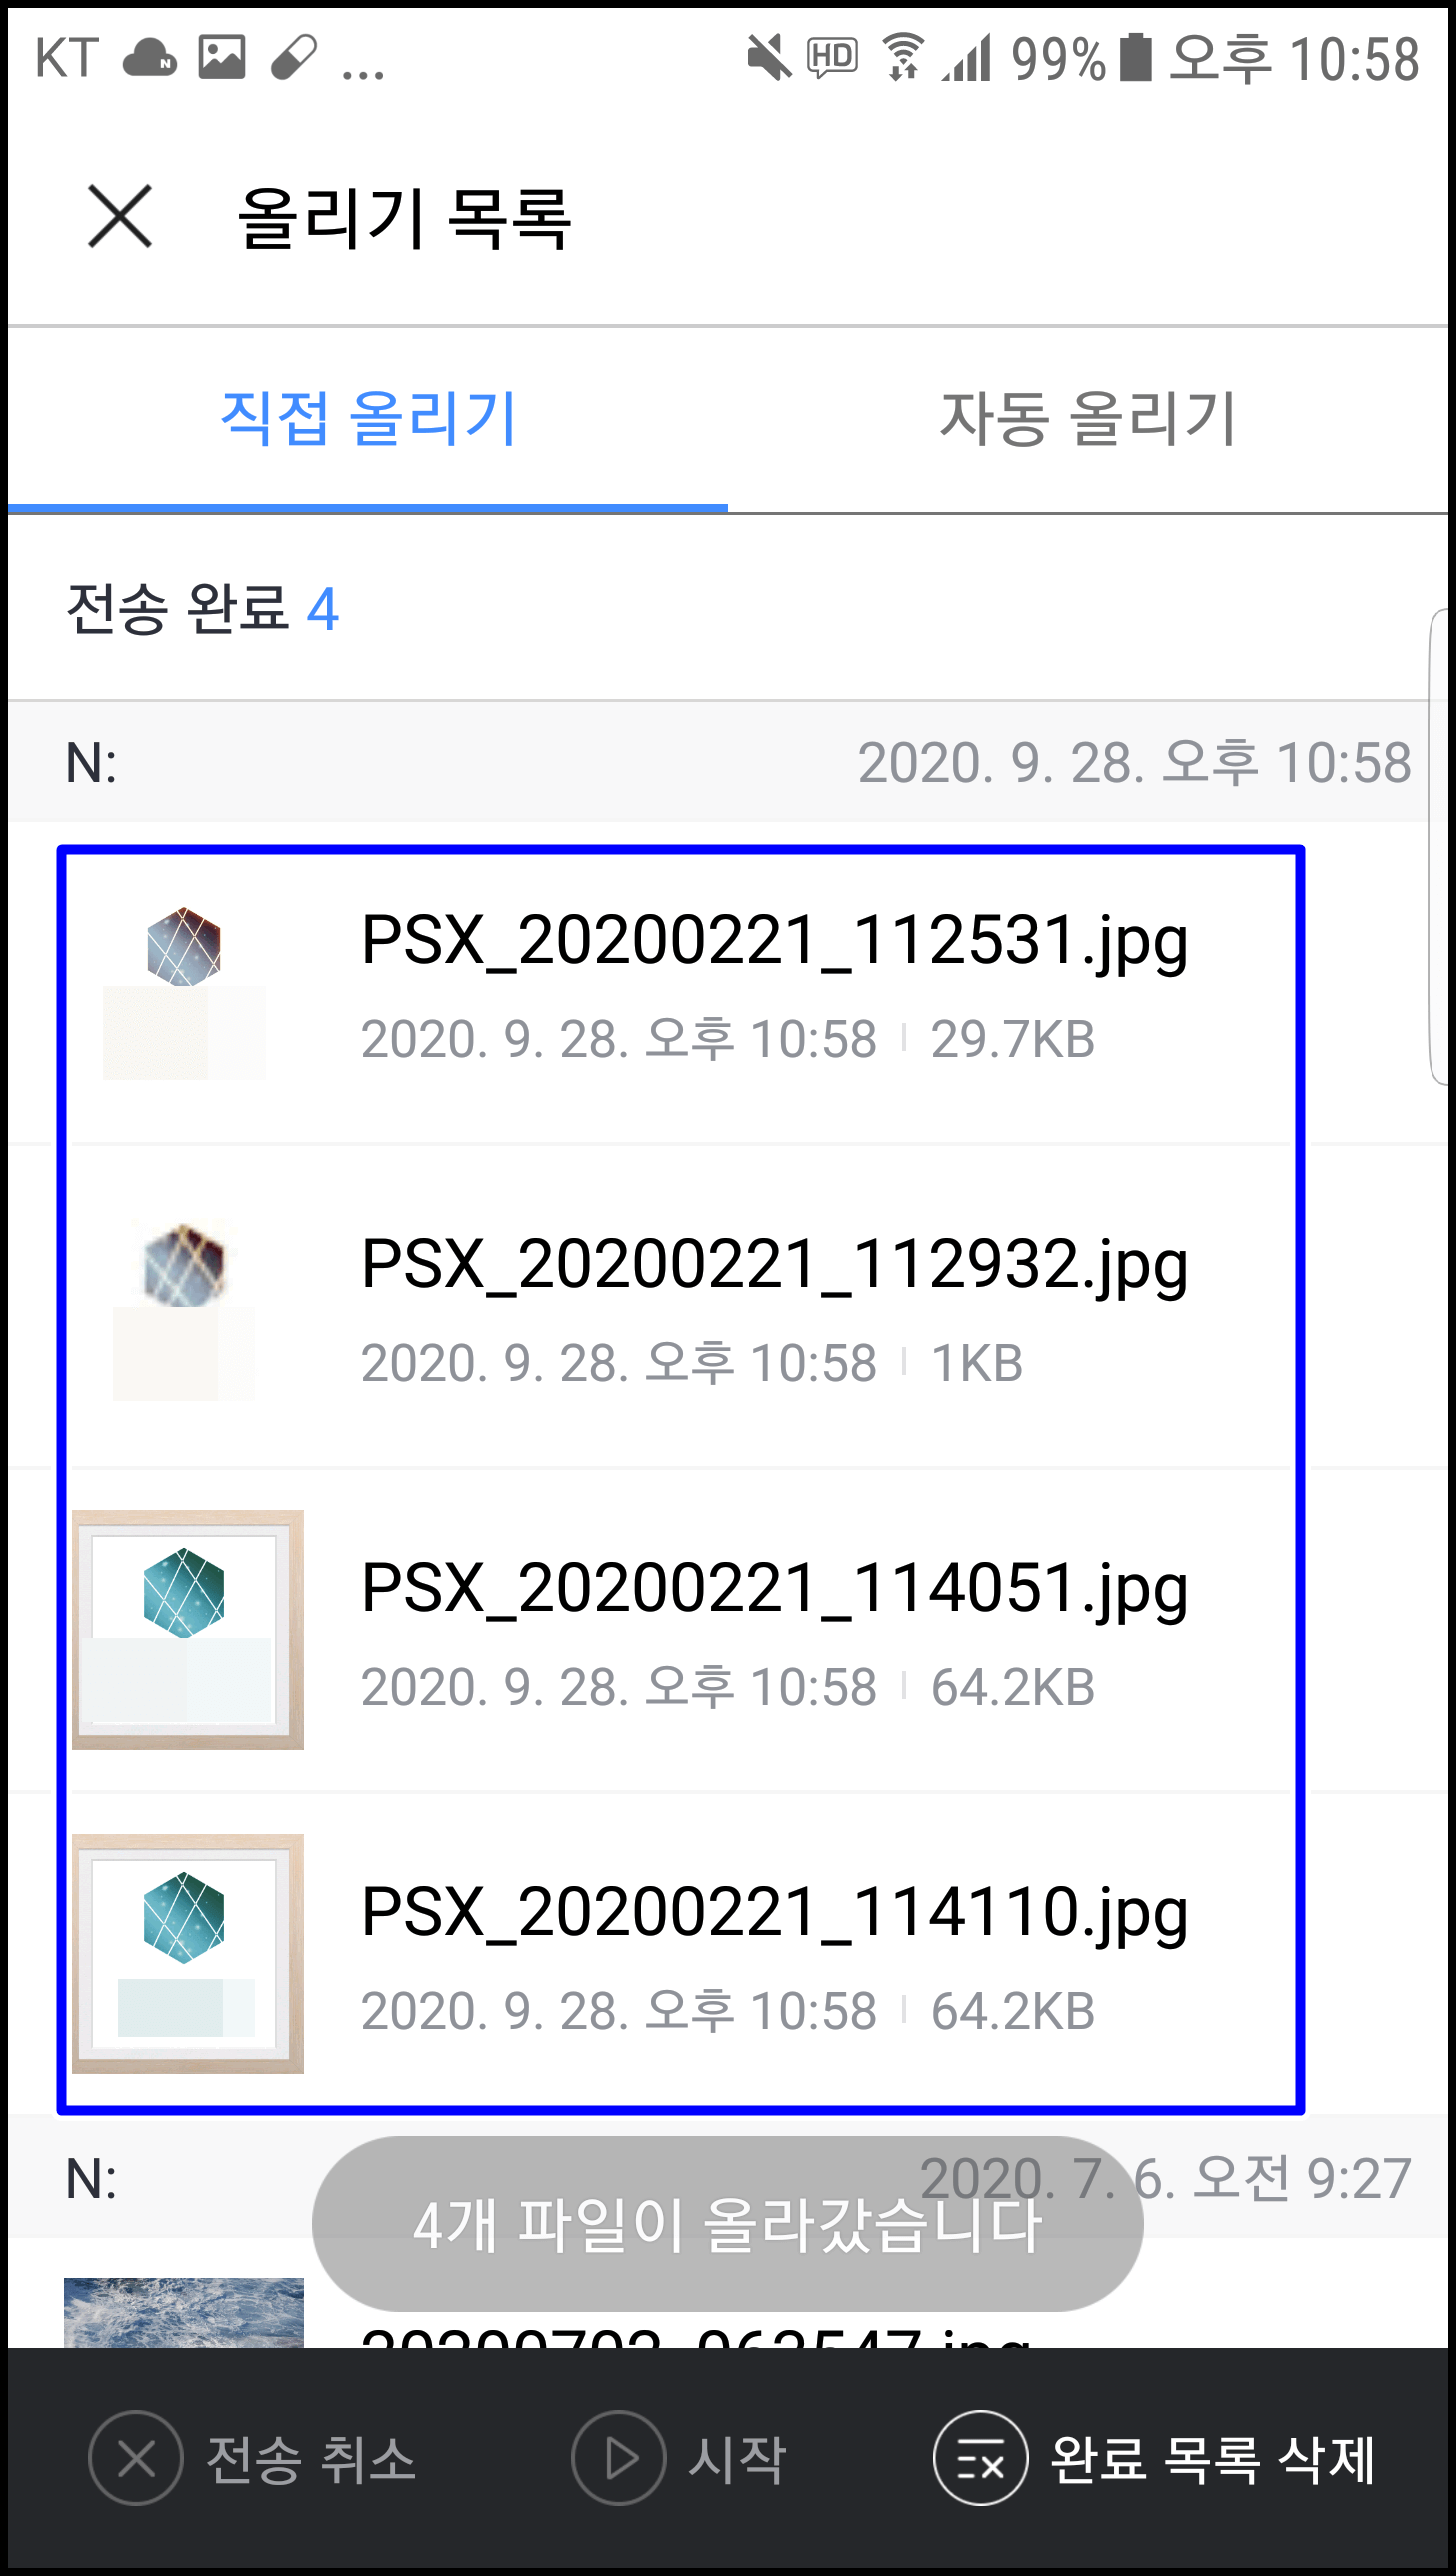Tap the Naver cloud status bar icon
Screen dimensions: 1456x2576
click(x=149, y=58)
